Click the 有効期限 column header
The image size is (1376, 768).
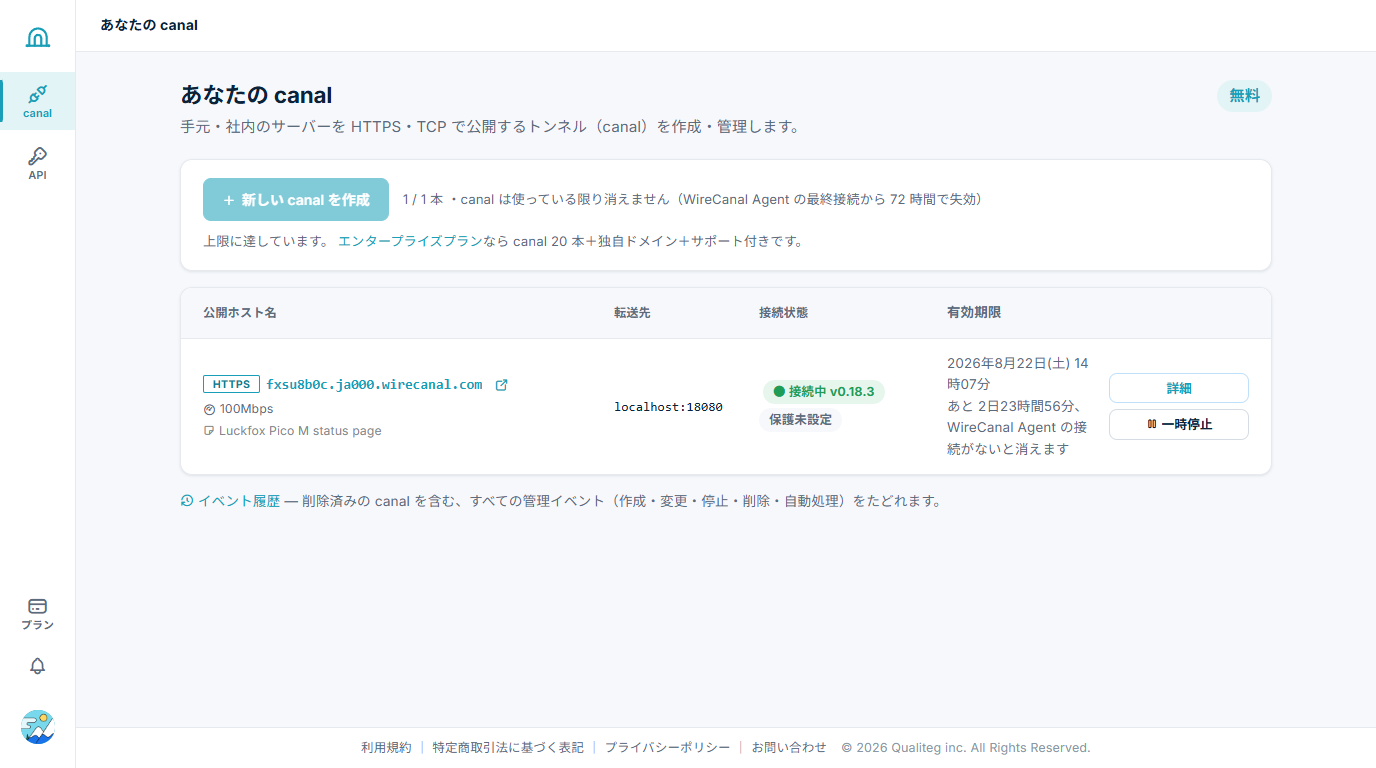974,313
